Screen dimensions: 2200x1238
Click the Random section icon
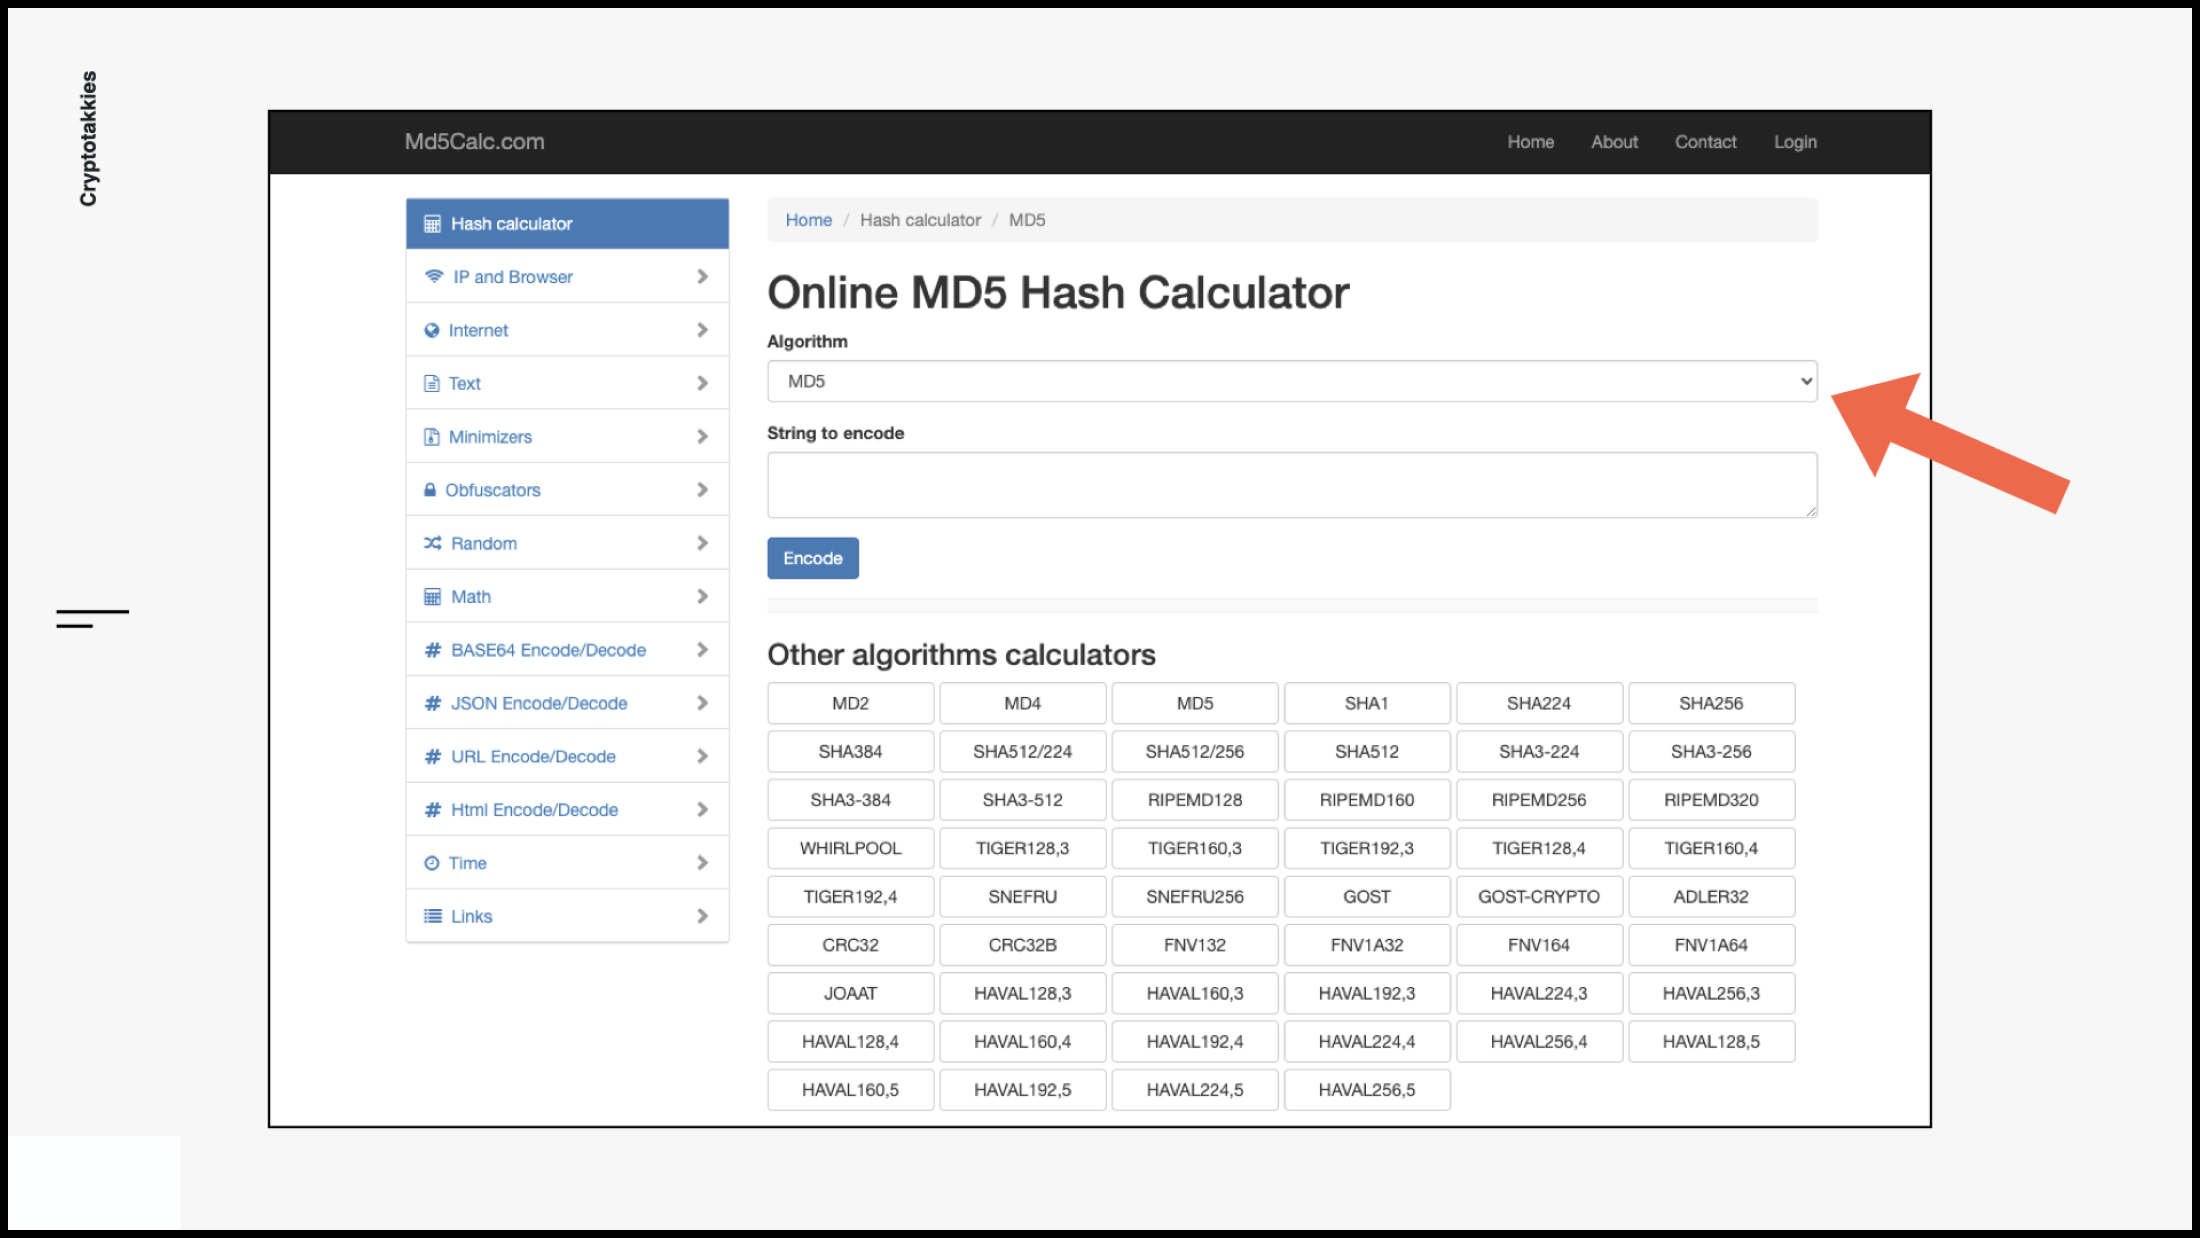[x=434, y=543]
